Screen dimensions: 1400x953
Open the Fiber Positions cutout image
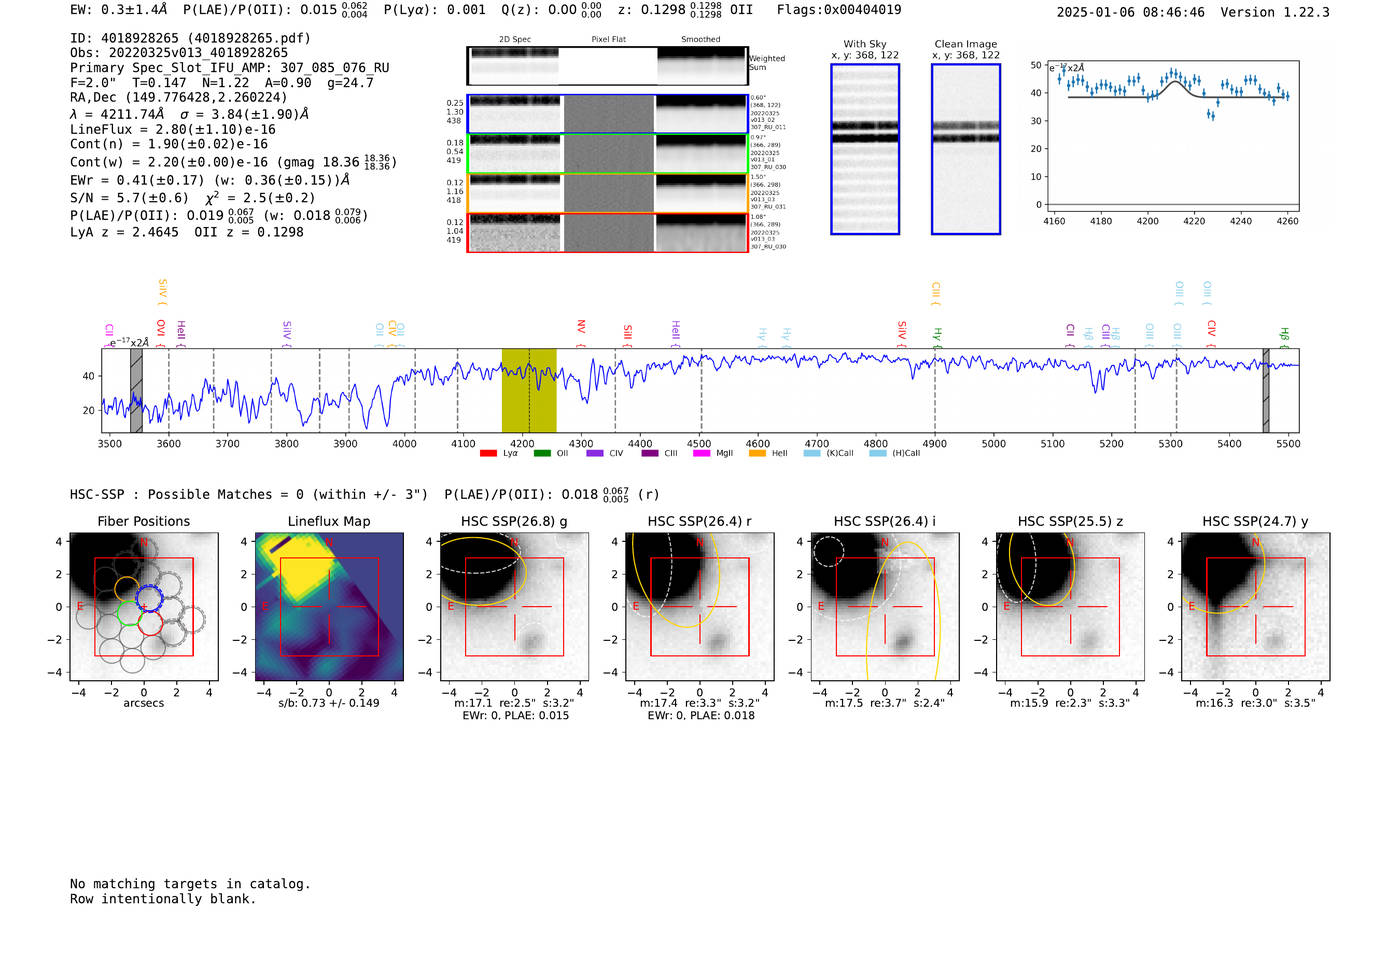point(143,607)
